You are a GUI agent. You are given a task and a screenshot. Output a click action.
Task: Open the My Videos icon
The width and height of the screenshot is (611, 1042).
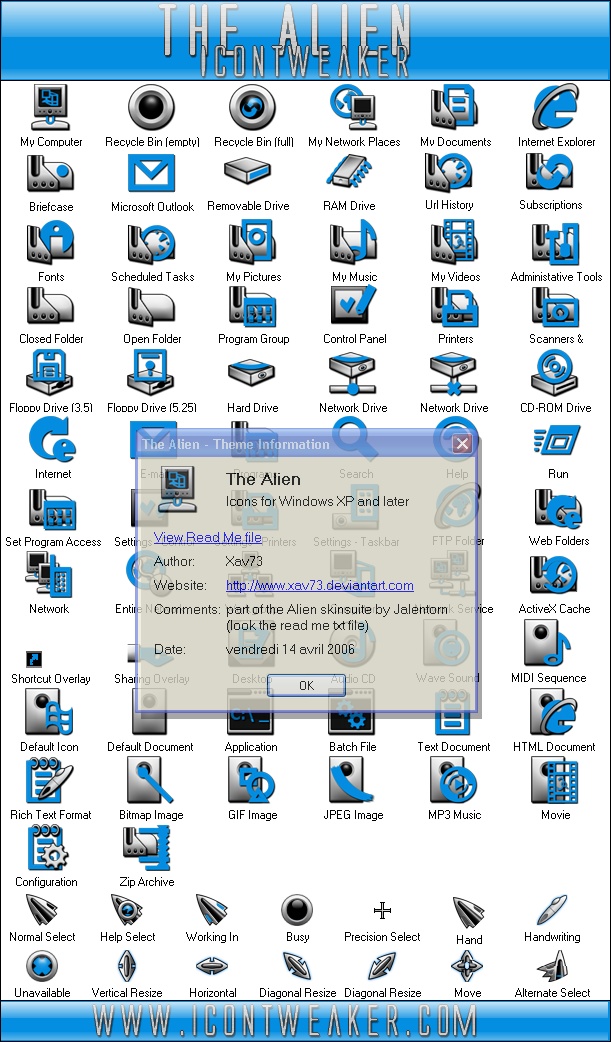[x=455, y=243]
